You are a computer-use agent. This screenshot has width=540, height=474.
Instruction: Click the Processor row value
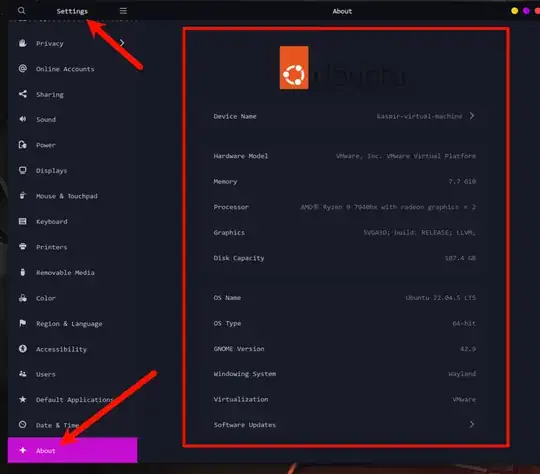coord(388,207)
